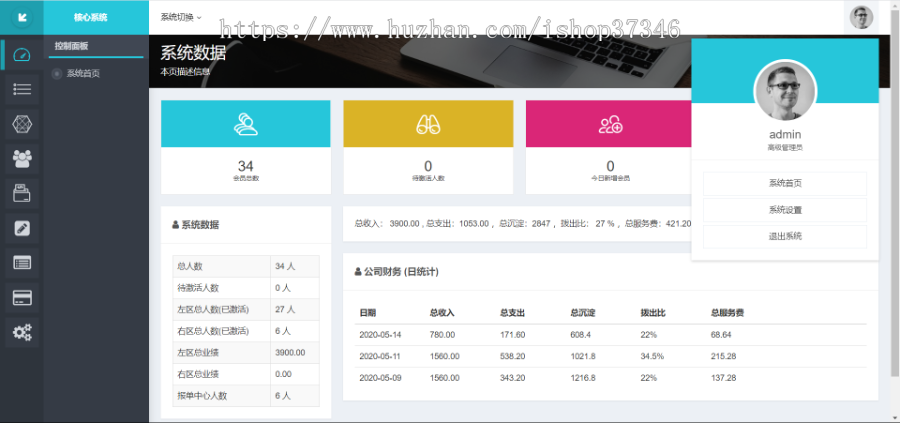Viewport: 900px width, 423px height.
Task: Select the 控制面板 tab
Action: point(72,46)
